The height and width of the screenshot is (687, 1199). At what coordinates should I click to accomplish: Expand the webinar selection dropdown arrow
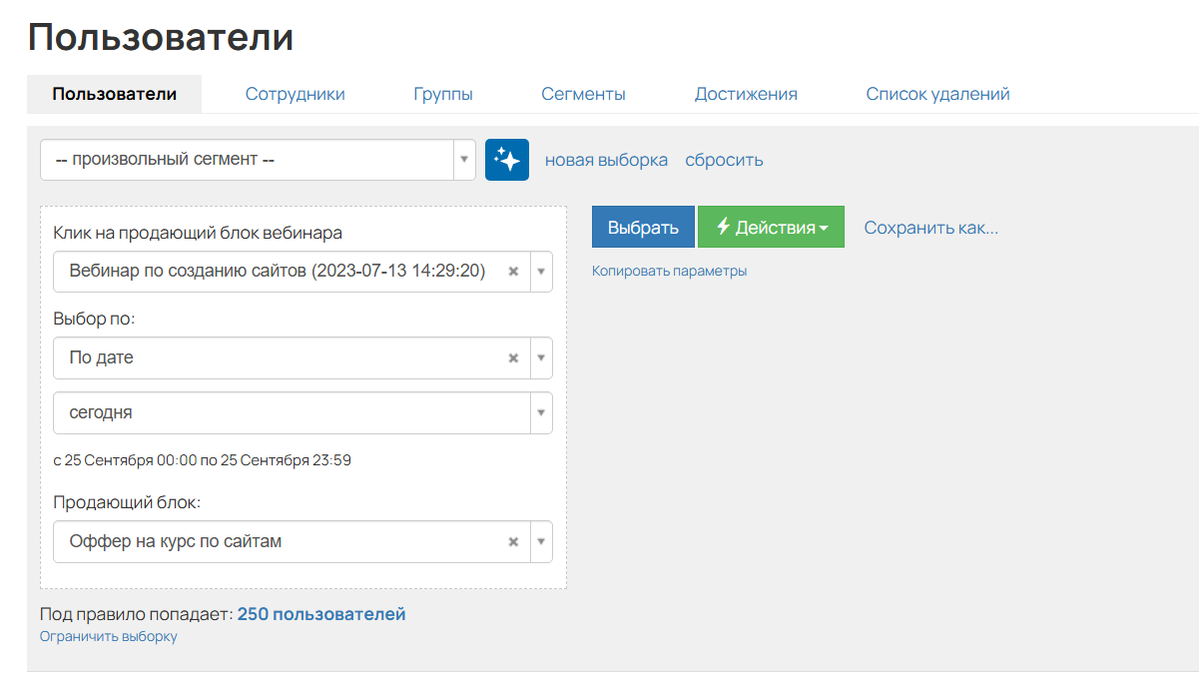pyautogui.click(x=541, y=272)
